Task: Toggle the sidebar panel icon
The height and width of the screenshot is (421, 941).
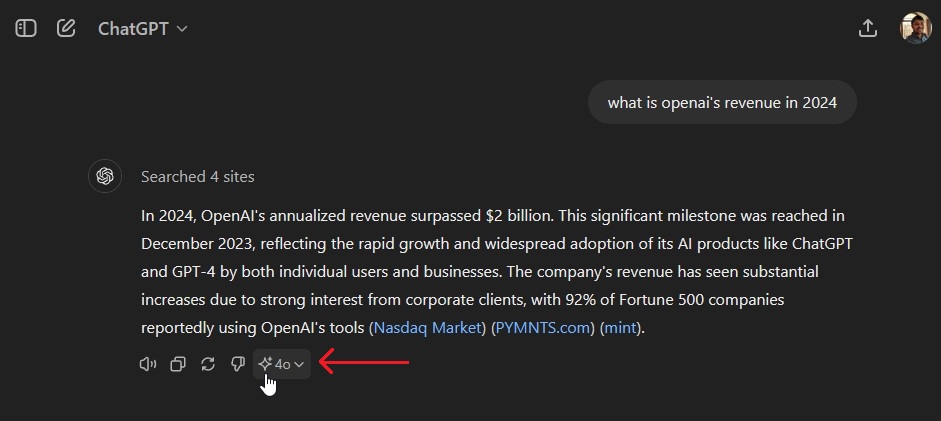Action: pos(26,28)
